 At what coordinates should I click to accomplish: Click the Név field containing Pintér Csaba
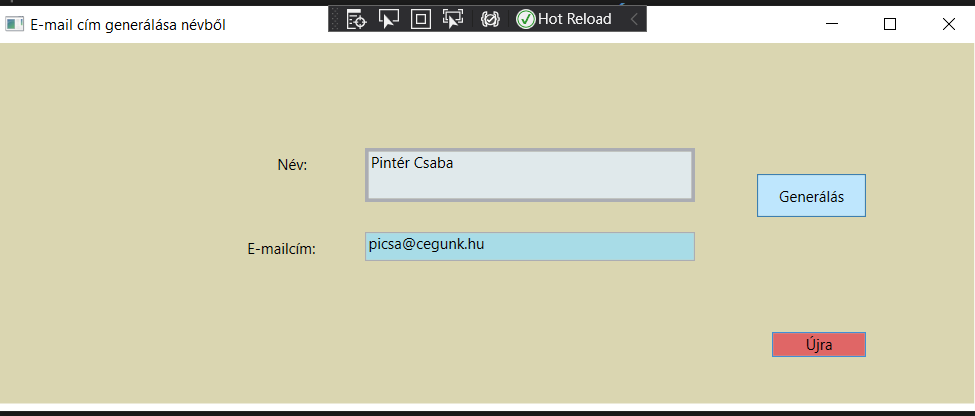coord(530,175)
